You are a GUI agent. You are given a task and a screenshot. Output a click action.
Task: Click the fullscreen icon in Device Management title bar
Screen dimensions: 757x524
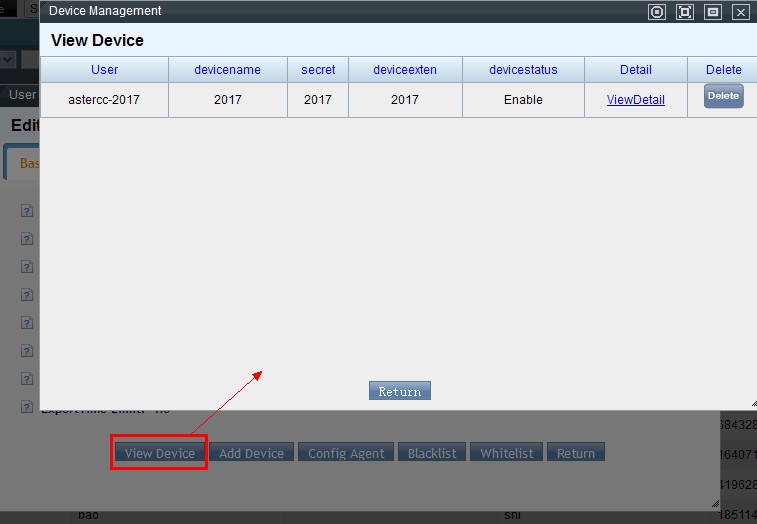(x=685, y=12)
